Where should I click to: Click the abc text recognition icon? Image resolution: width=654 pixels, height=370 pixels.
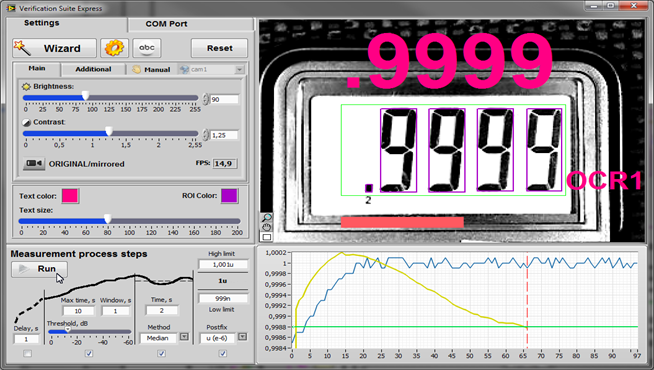[147, 48]
